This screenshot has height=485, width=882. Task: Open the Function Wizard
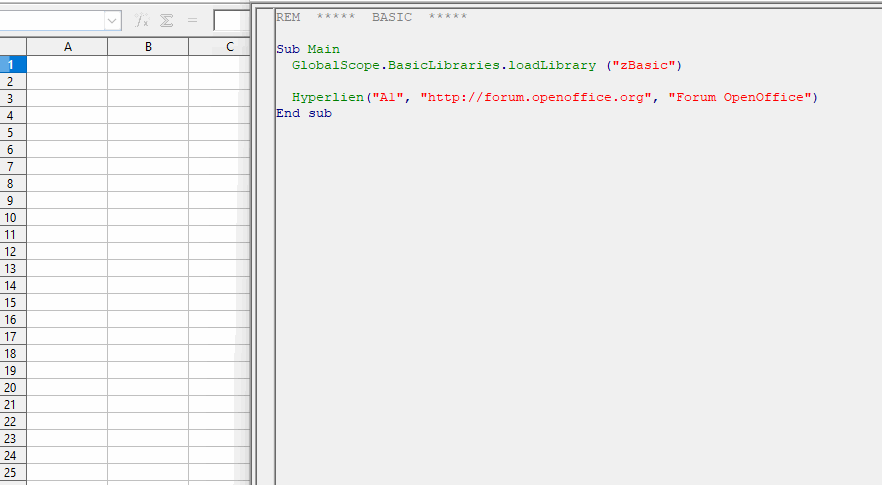142,20
